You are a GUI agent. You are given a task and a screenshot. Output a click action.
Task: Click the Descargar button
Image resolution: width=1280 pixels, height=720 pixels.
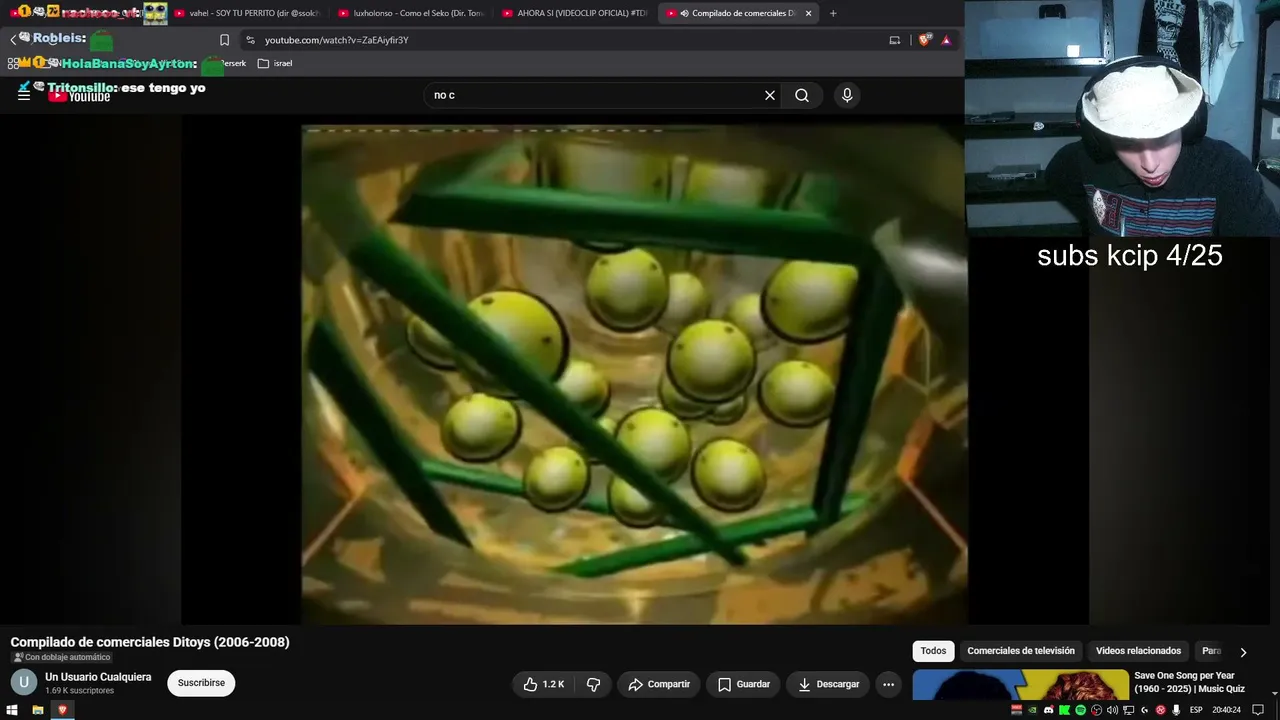point(829,684)
